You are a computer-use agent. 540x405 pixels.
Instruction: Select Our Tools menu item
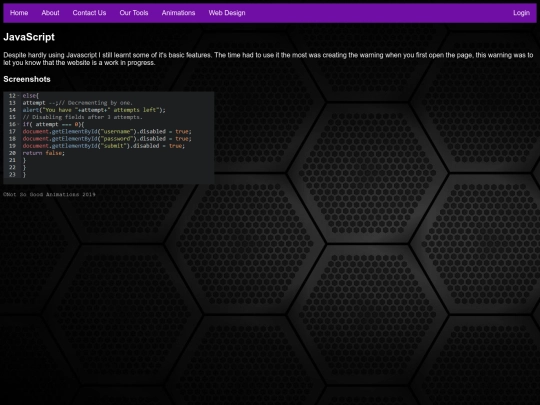(x=134, y=13)
